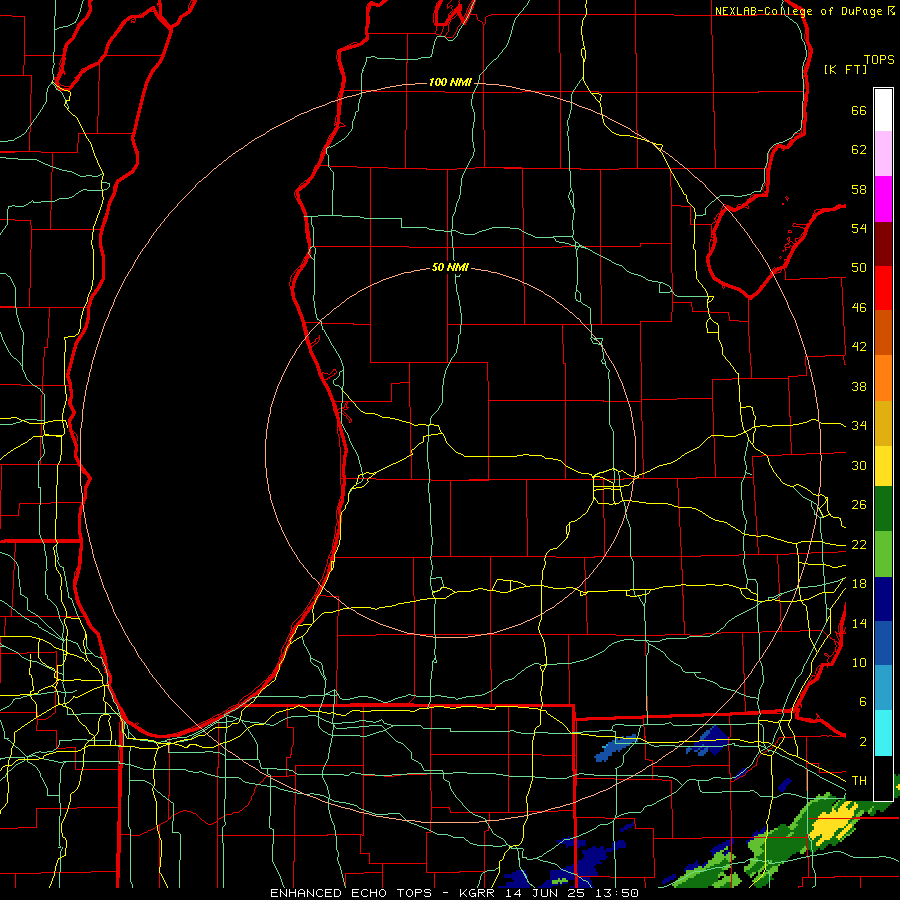Click the TOPS legend title
The width and height of the screenshot is (900, 900).
(879, 60)
